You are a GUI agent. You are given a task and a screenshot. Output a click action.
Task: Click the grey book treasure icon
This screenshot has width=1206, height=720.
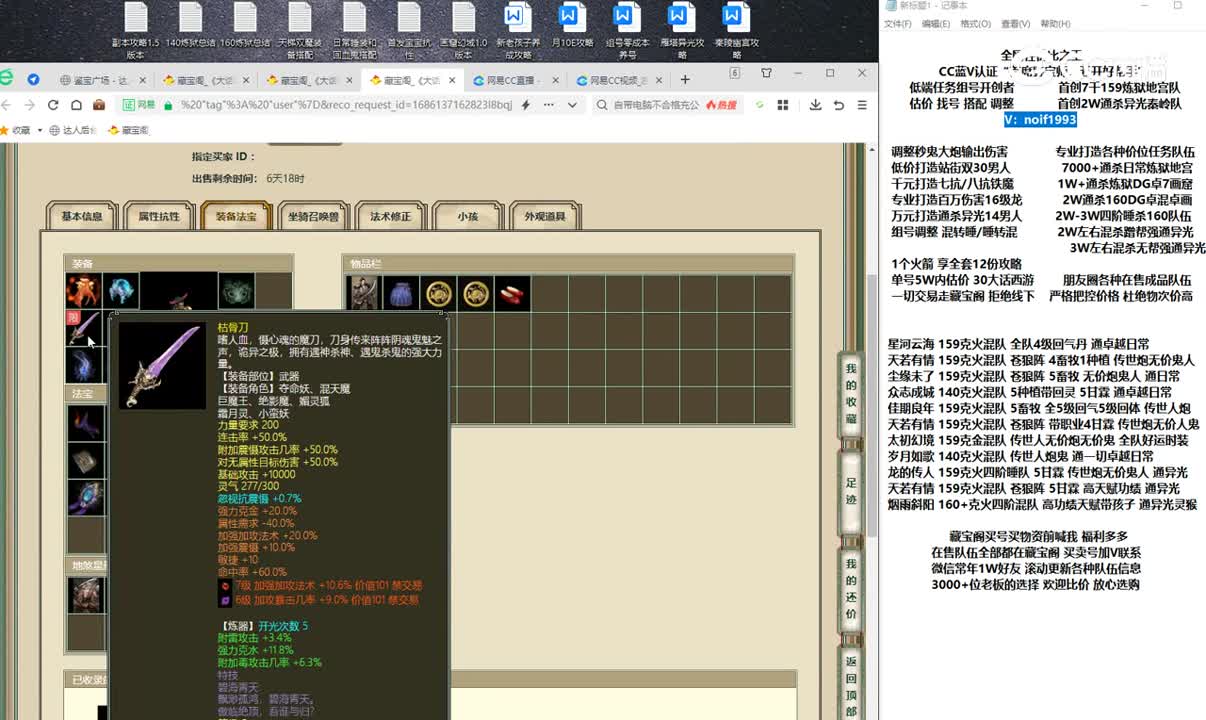coord(85,460)
